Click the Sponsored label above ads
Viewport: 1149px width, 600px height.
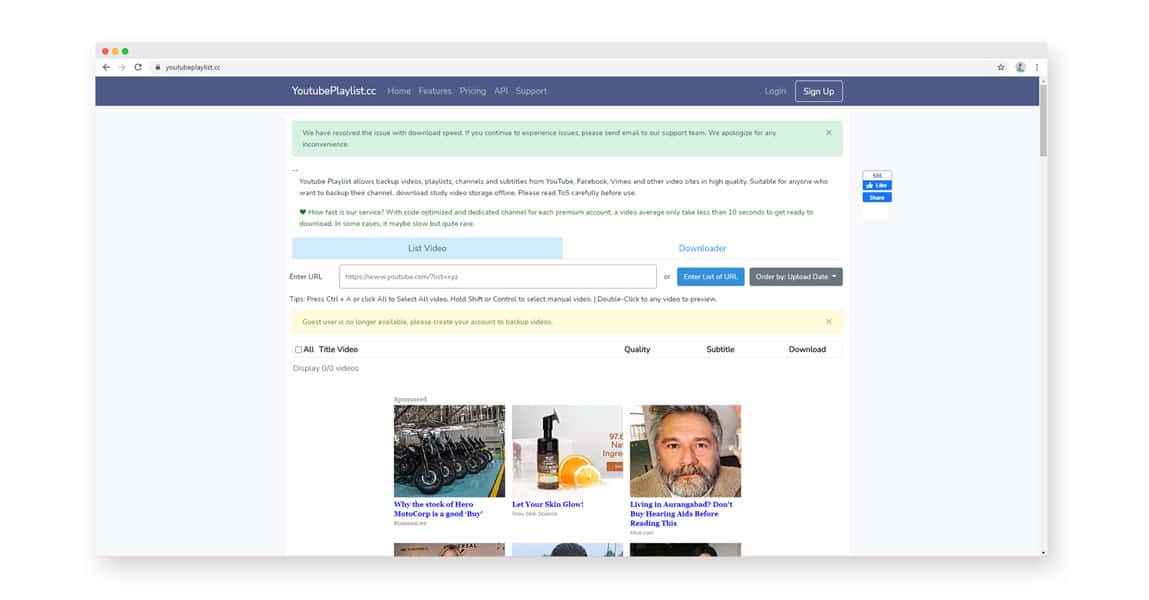(x=410, y=399)
